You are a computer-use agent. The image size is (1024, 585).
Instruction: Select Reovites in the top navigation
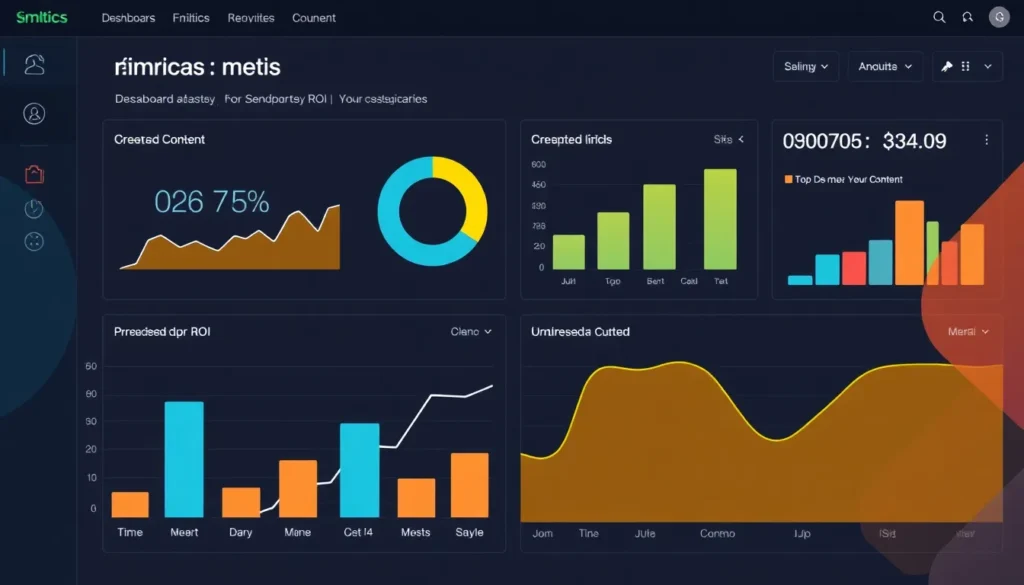pyautogui.click(x=250, y=17)
